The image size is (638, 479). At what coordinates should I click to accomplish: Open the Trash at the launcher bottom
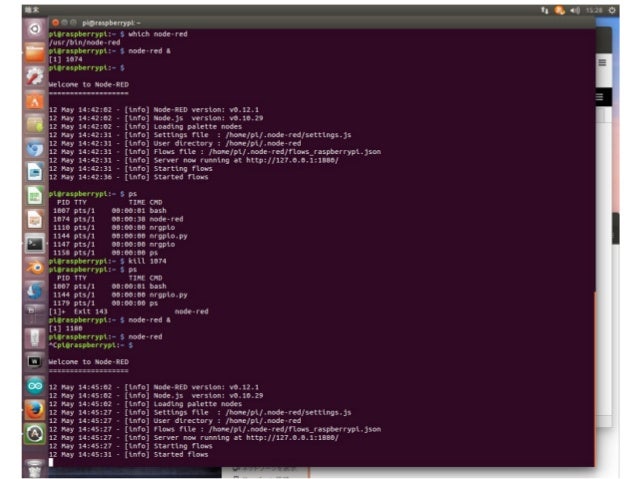pos(35,468)
